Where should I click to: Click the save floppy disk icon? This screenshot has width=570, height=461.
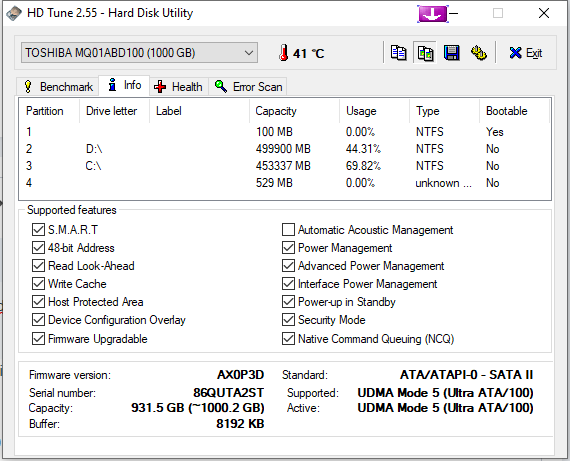pos(451,53)
